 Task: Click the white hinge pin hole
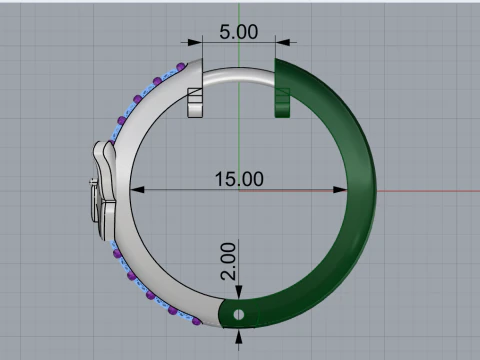click(x=239, y=314)
